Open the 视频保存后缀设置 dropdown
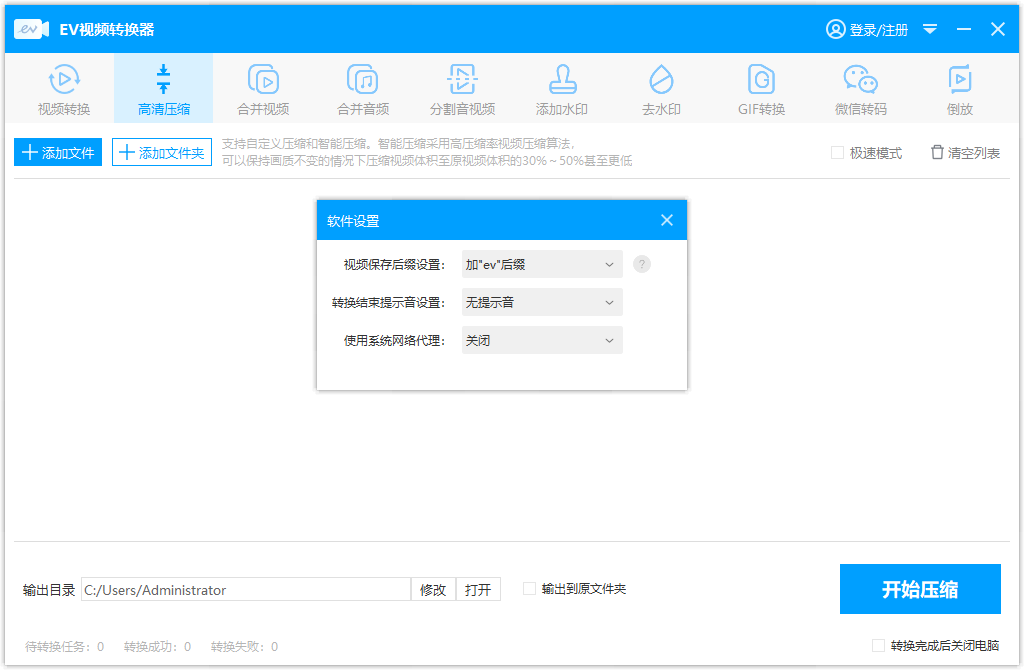 541,264
